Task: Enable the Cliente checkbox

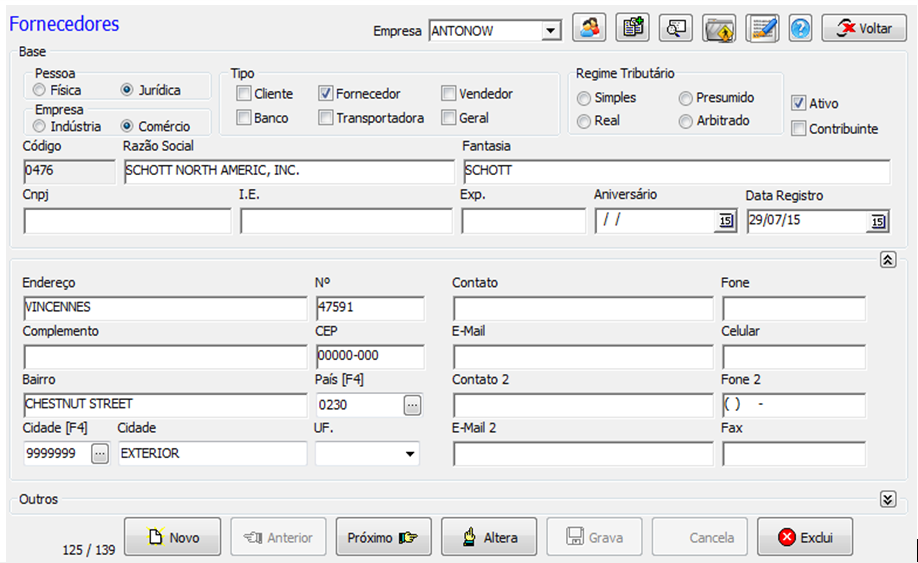Action: (x=244, y=94)
